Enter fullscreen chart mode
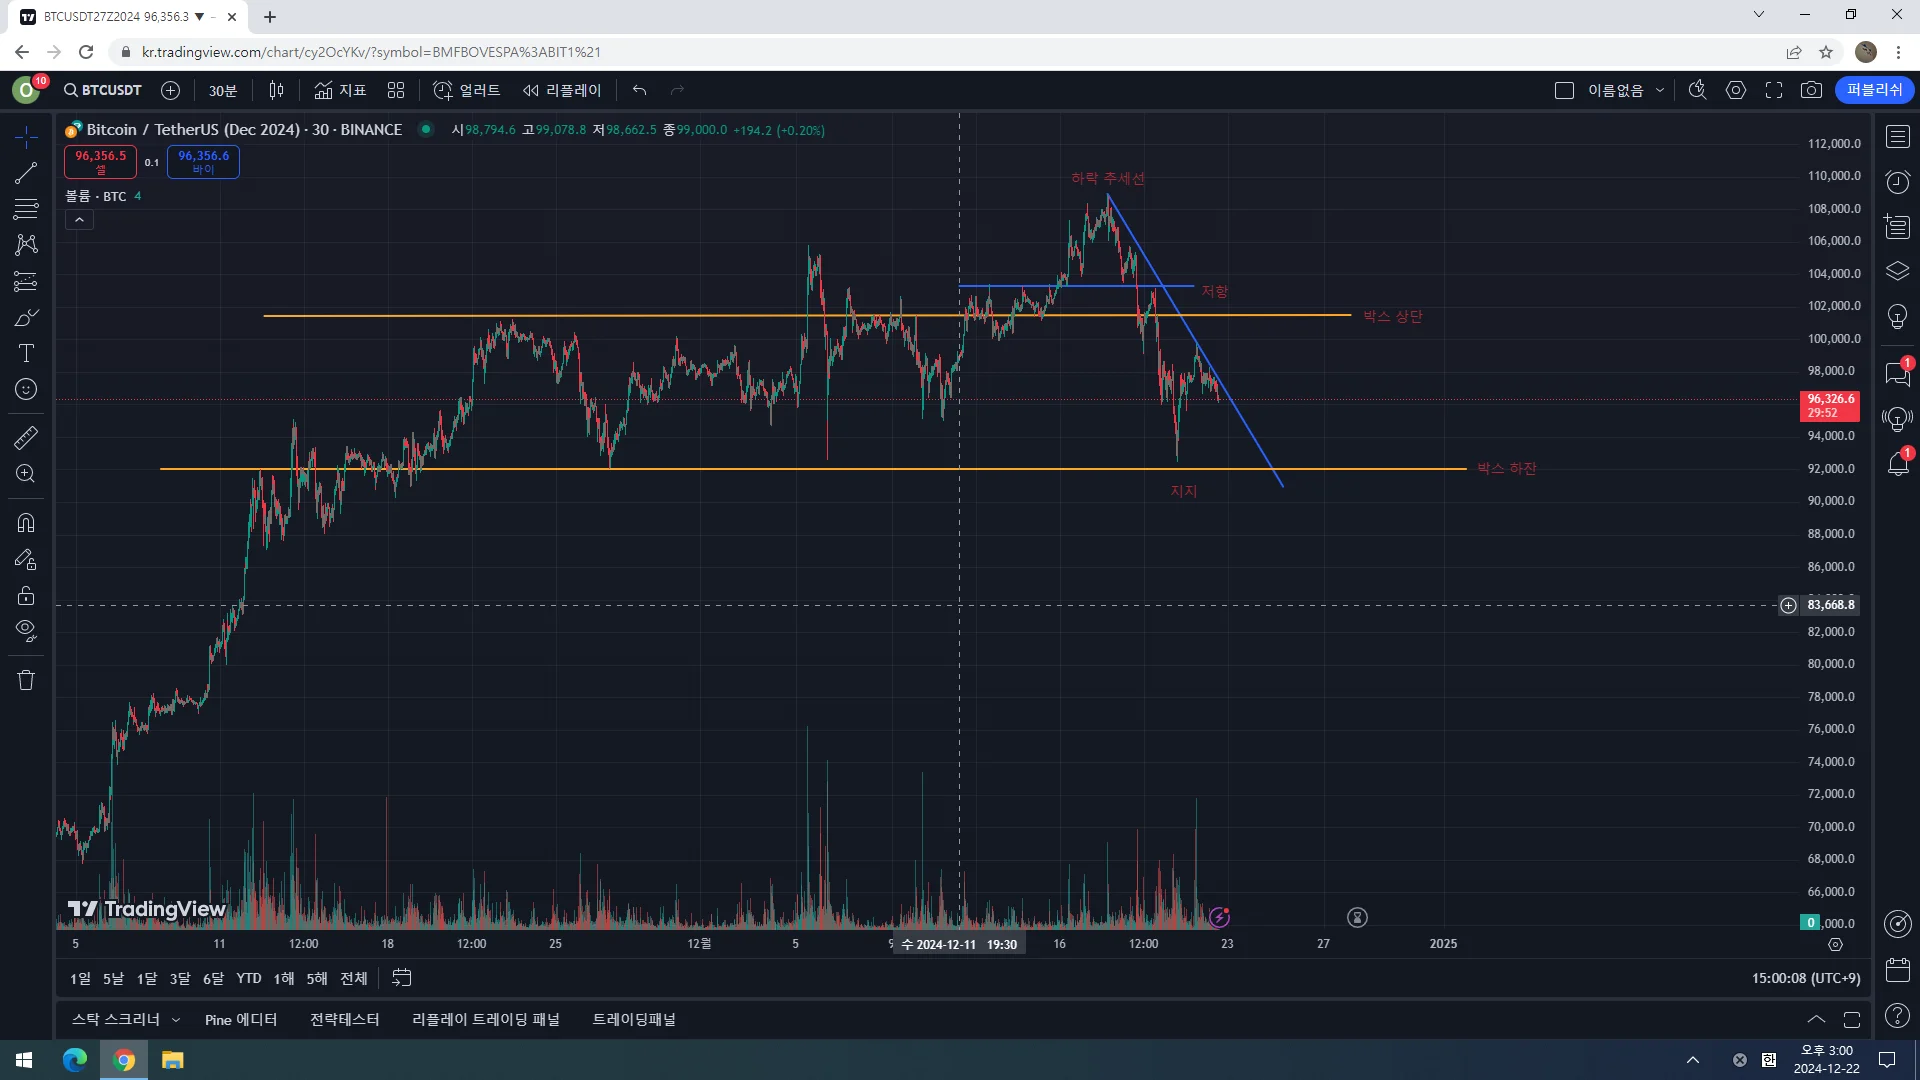1920x1080 pixels. 1774,90
